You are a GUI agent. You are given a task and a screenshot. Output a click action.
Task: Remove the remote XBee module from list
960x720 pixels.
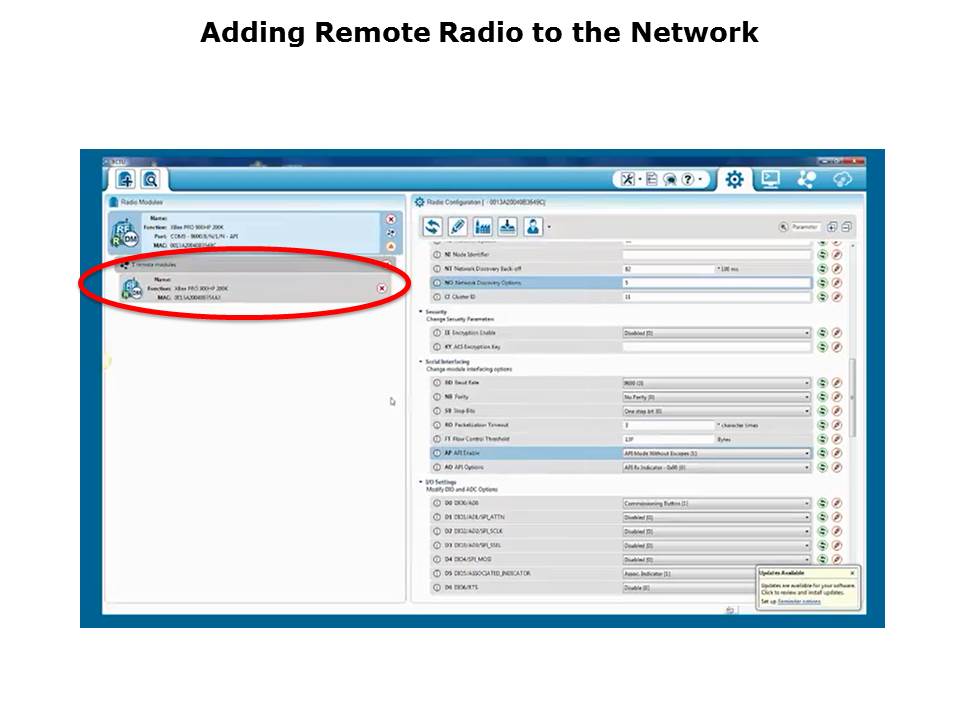(x=381, y=288)
